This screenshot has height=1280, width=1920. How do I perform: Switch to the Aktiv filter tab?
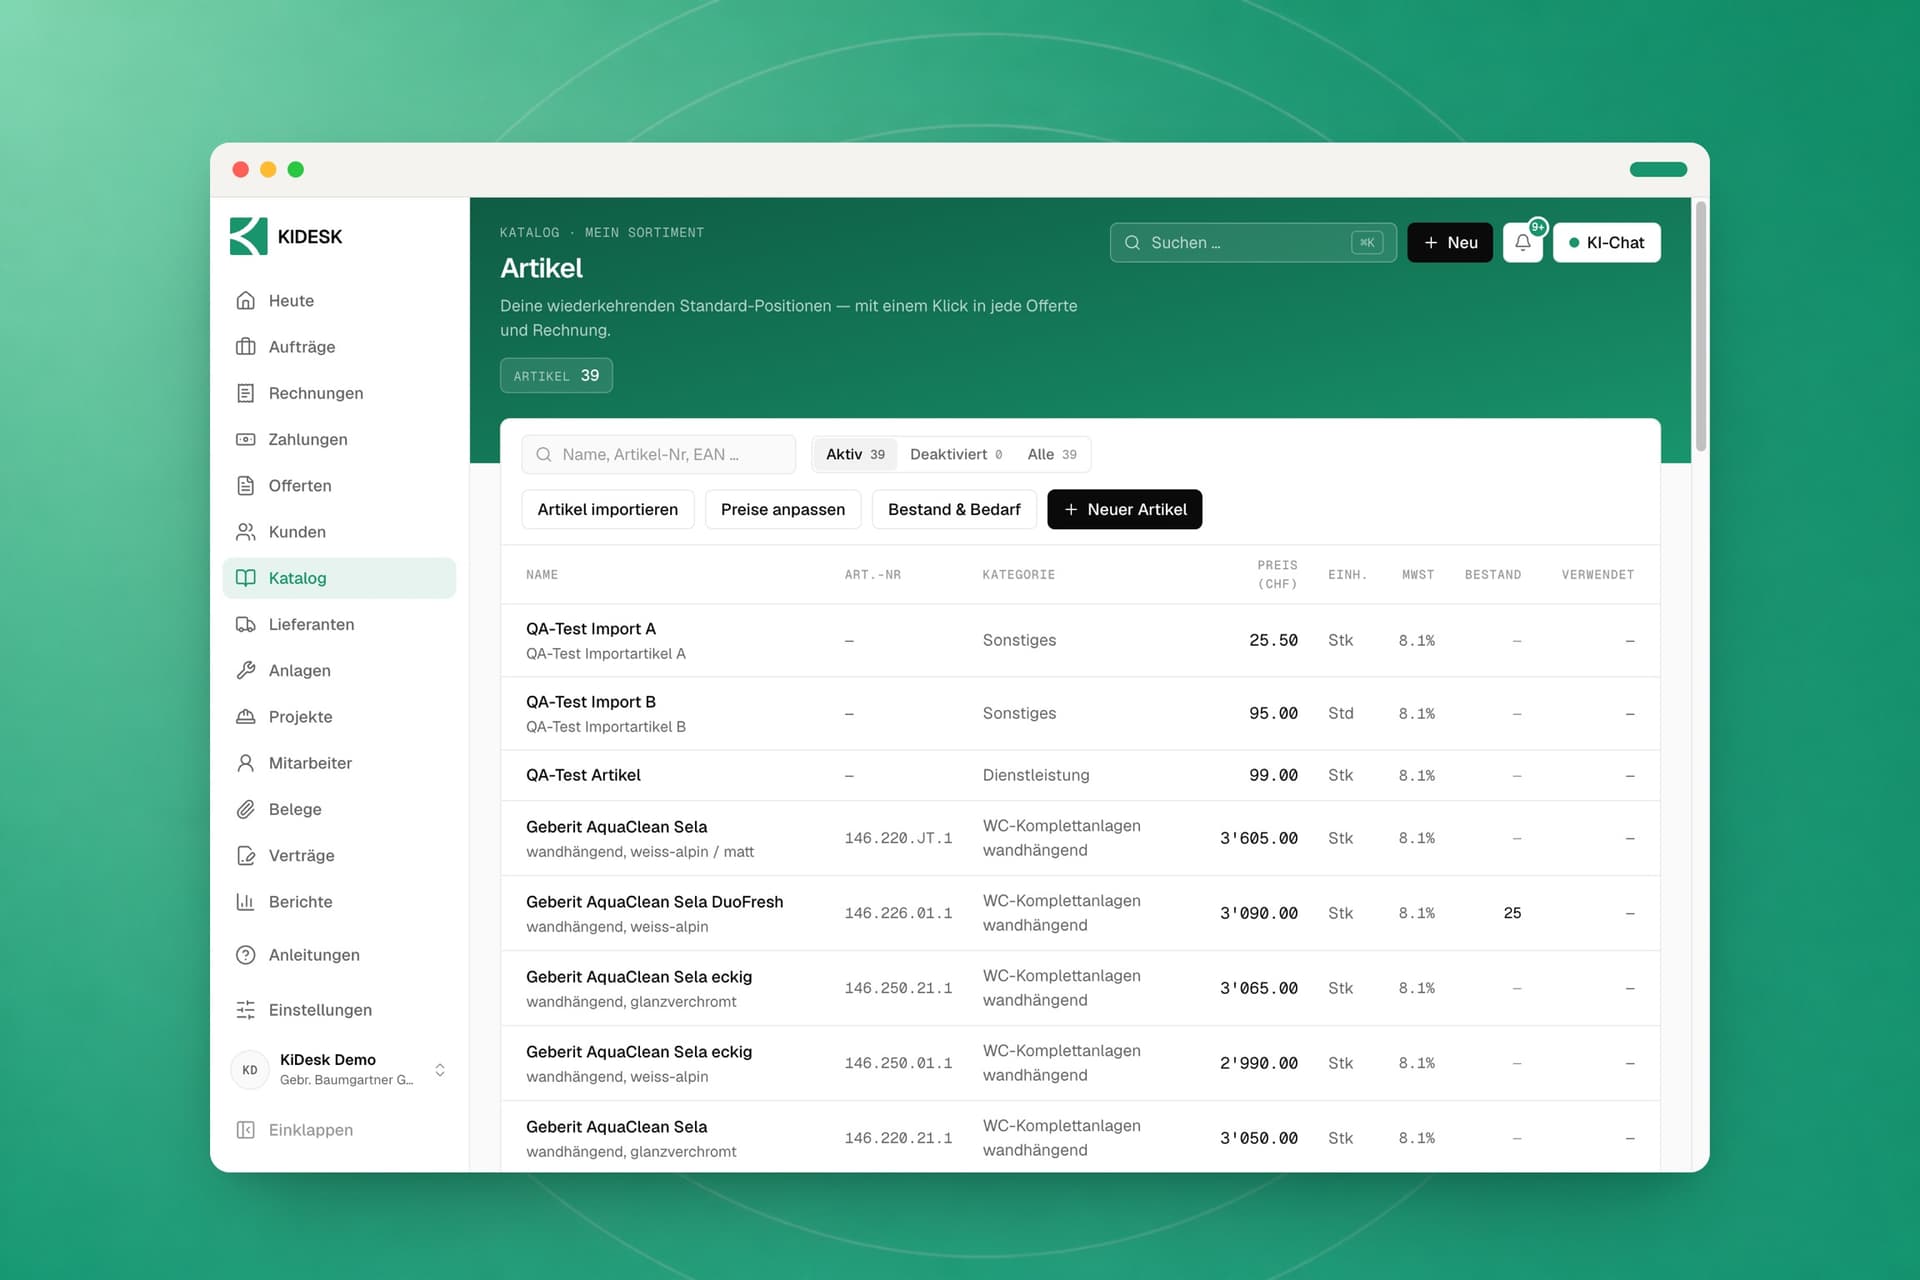coord(855,454)
